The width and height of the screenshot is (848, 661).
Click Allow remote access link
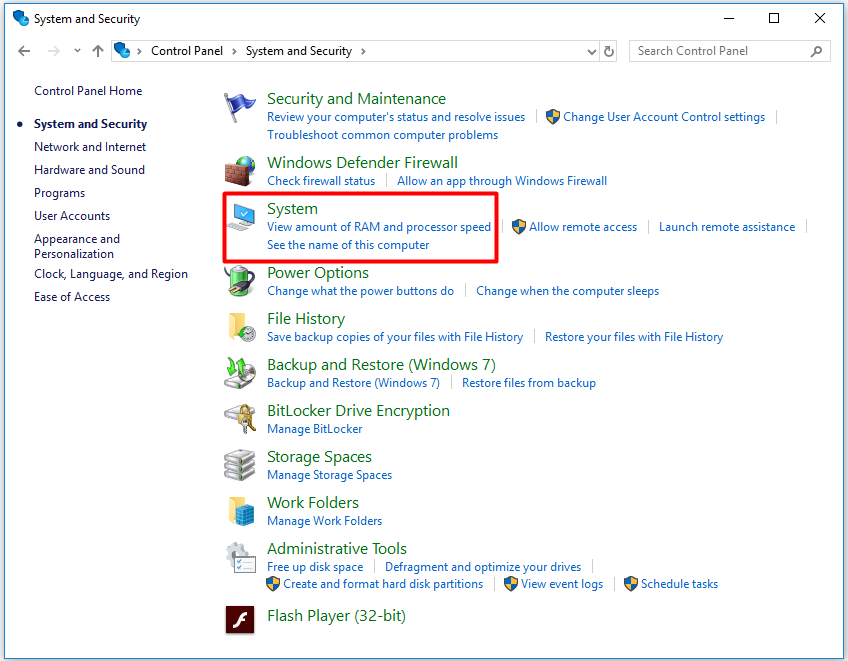click(583, 227)
